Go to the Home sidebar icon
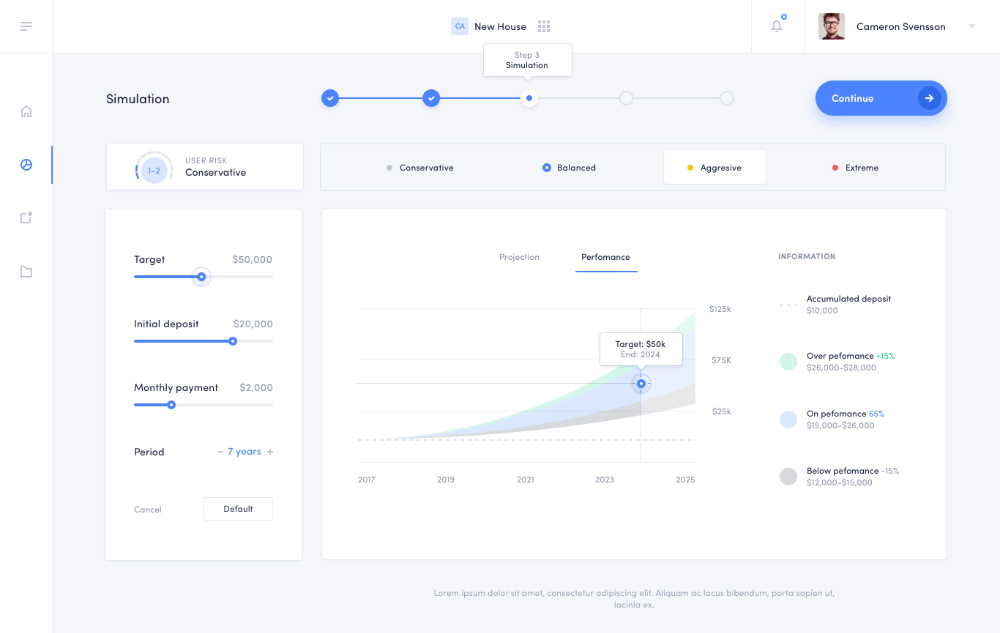 pyautogui.click(x=26, y=111)
